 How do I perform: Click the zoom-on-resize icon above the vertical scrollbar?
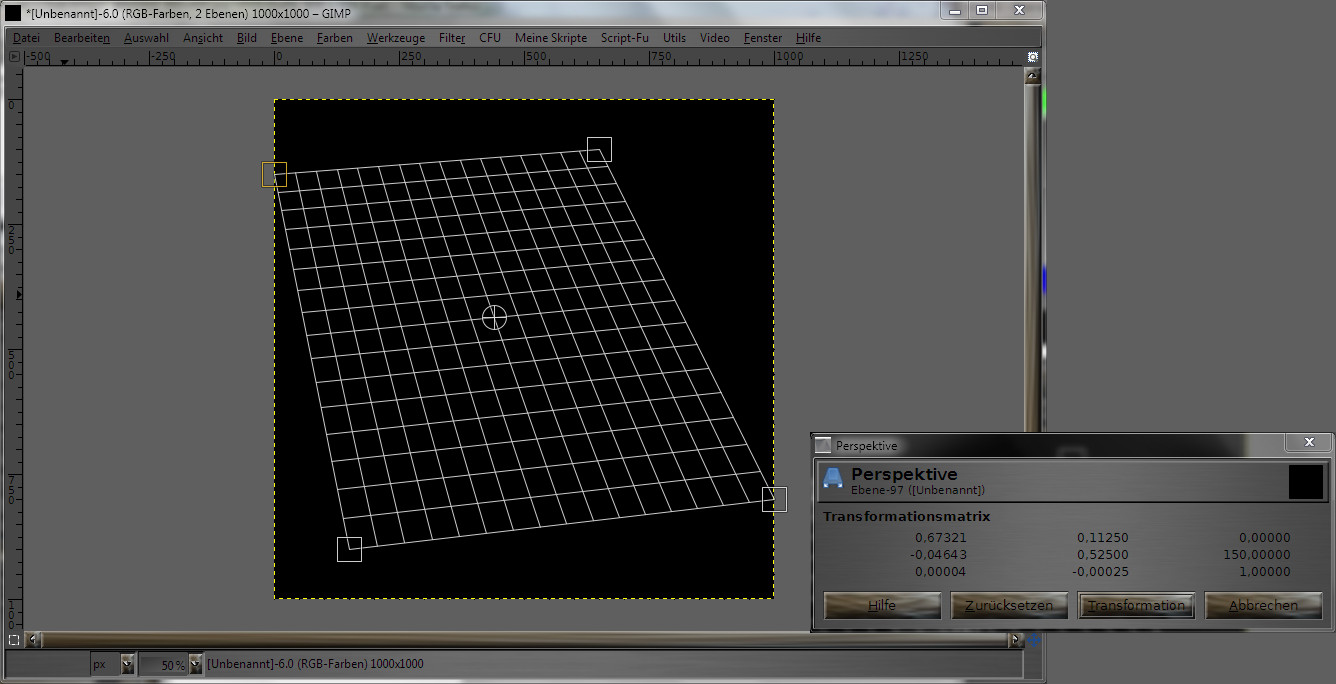click(x=1032, y=57)
